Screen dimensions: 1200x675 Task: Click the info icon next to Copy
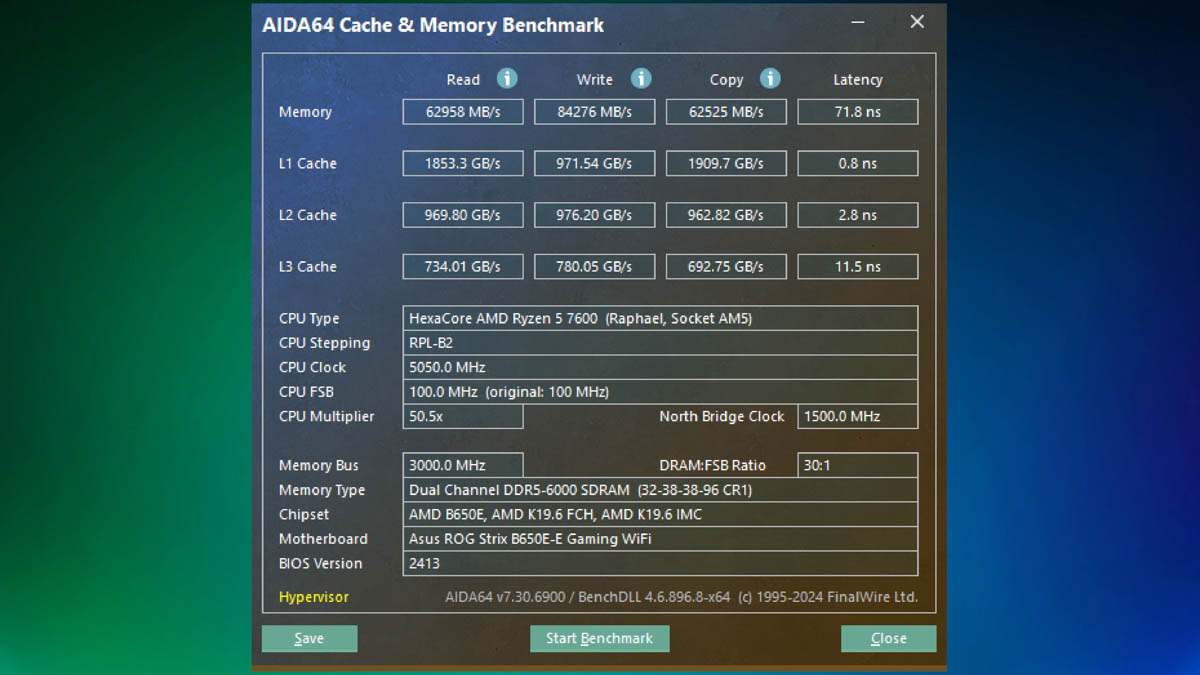tap(769, 78)
